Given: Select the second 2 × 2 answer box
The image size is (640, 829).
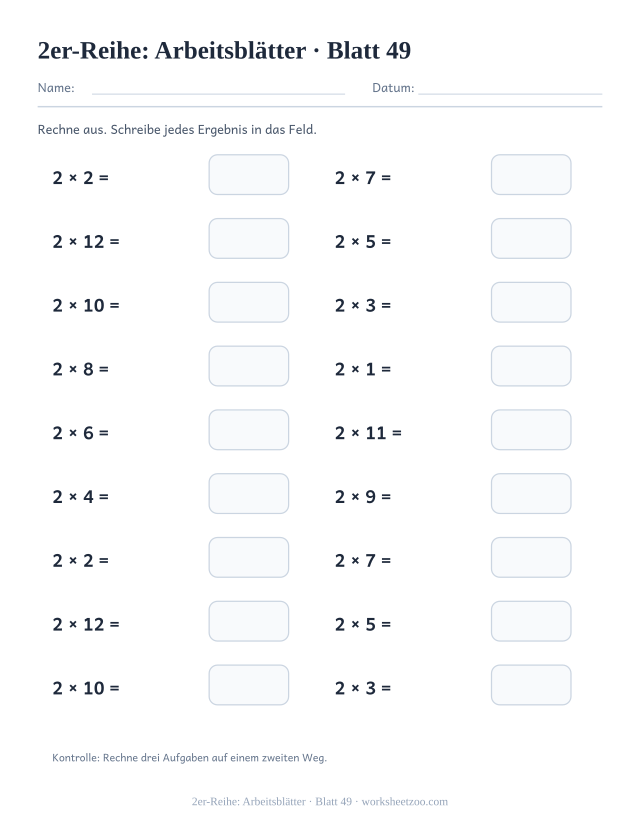Looking at the screenshot, I should point(249,558).
